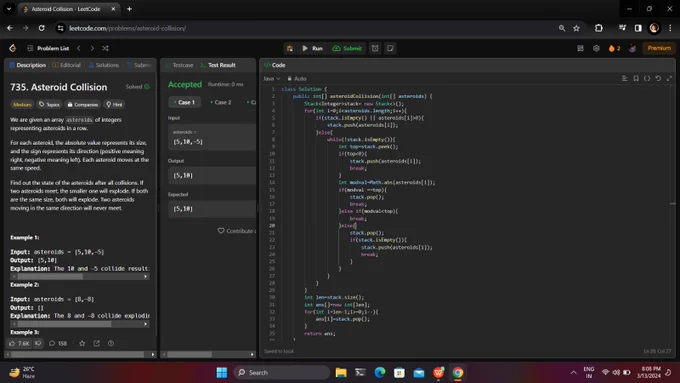The image size is (680, 383).
Task: Toggle the Auto lock setting
Action: pyautogui.click(x=297, y=79)
